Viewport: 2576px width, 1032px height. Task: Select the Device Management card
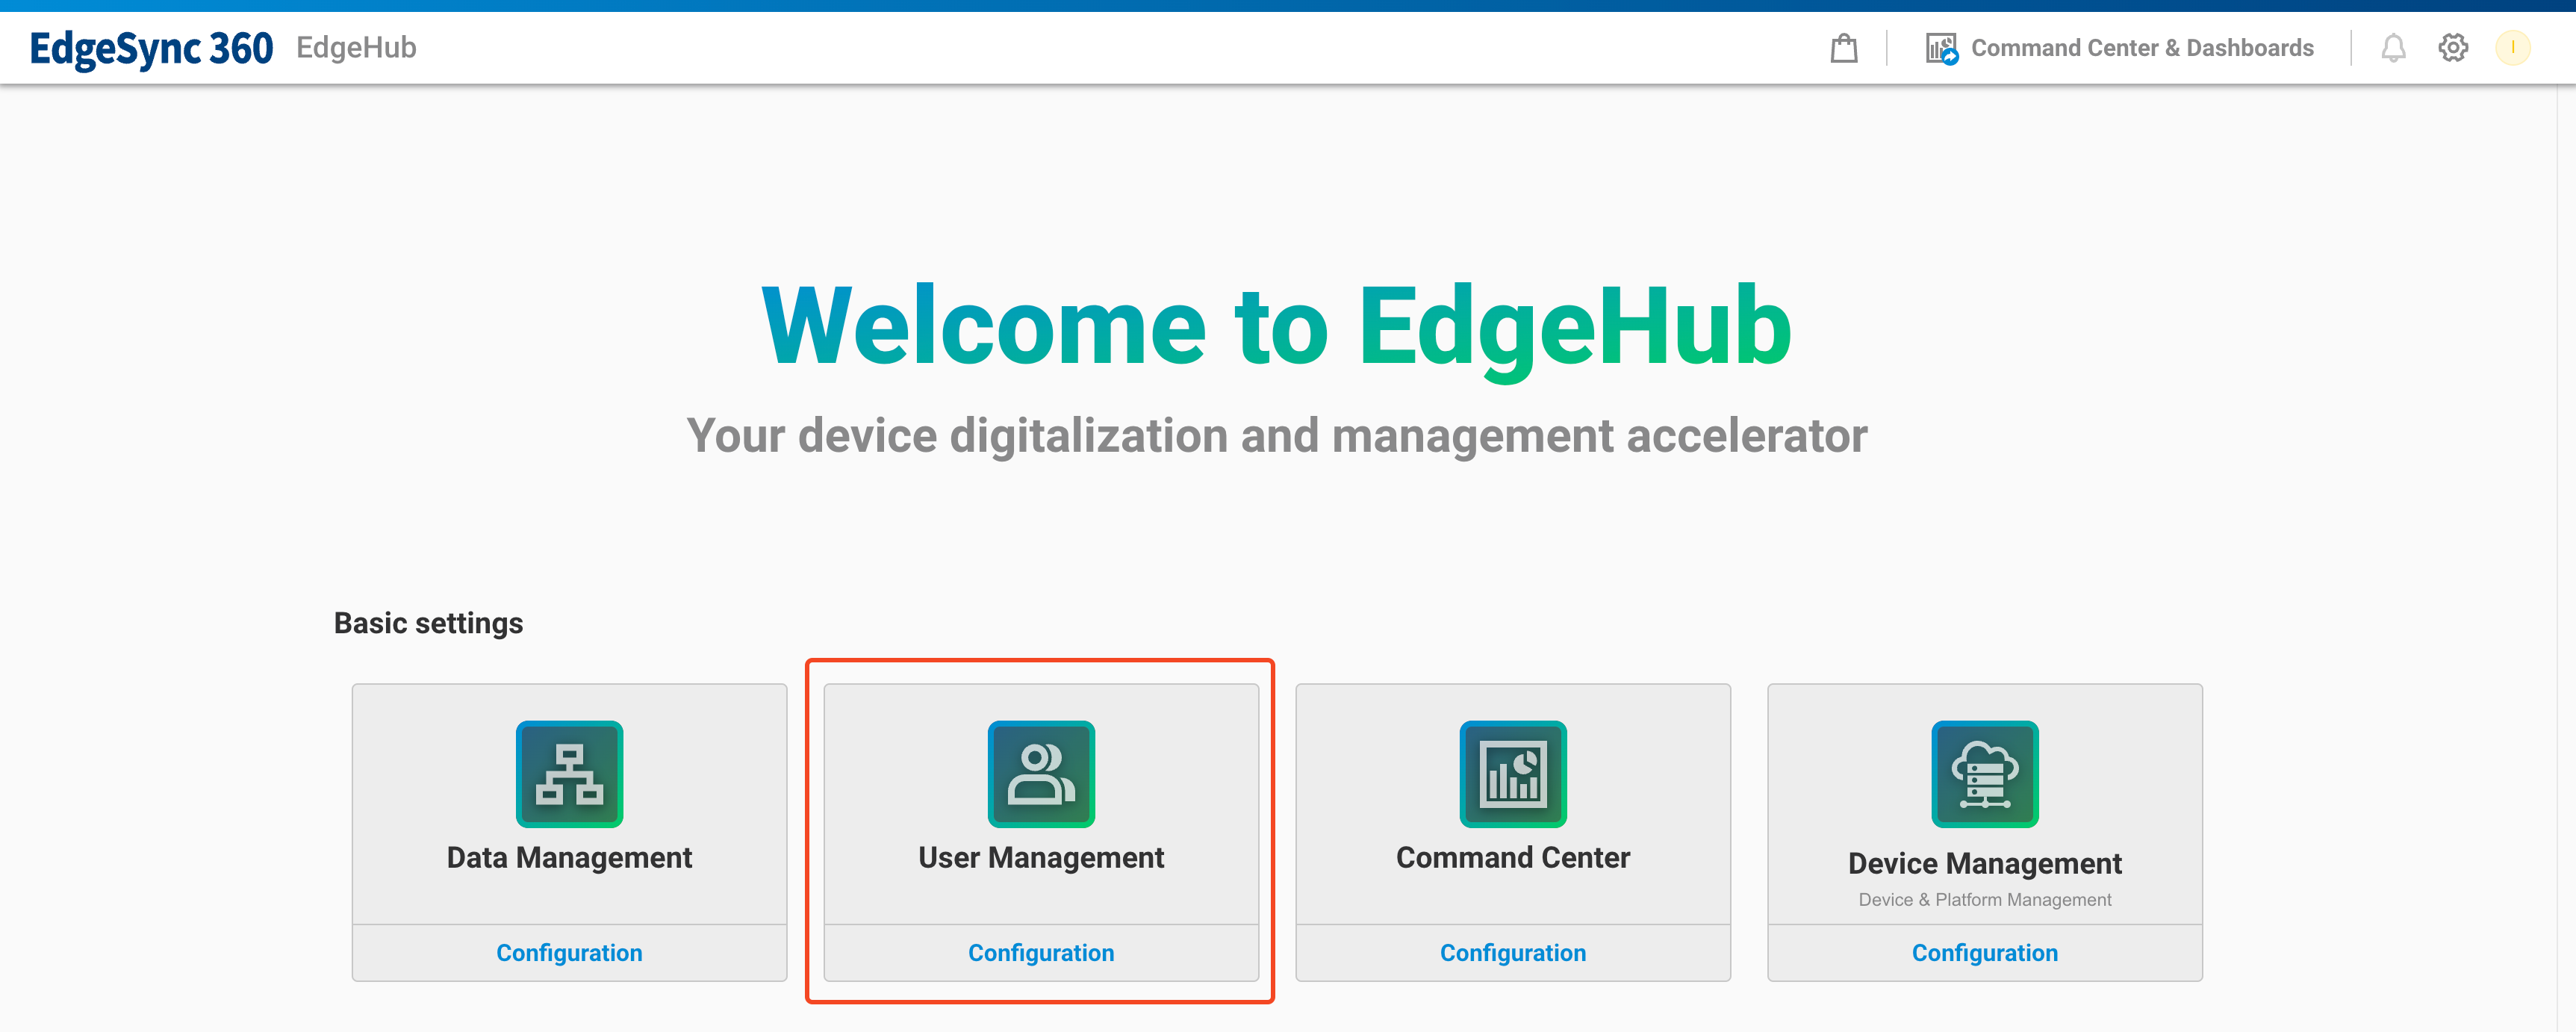click(x=1984, y=820)
